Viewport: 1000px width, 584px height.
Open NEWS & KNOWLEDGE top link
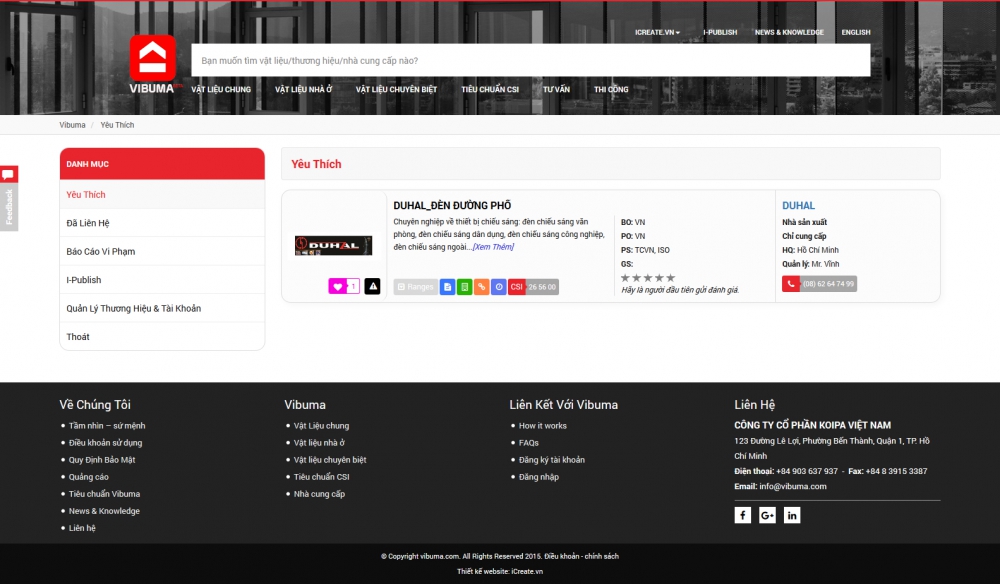tap(790, 33)
